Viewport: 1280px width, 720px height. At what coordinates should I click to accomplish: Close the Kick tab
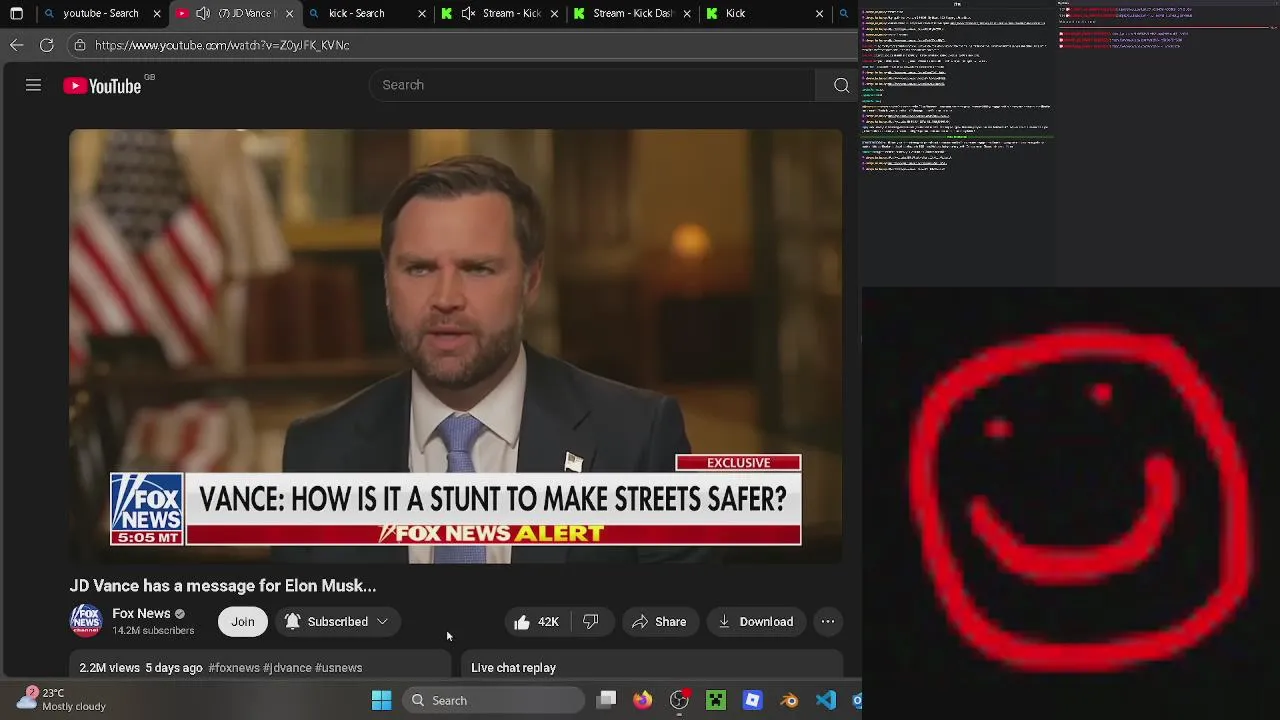(x=819, y=13)
